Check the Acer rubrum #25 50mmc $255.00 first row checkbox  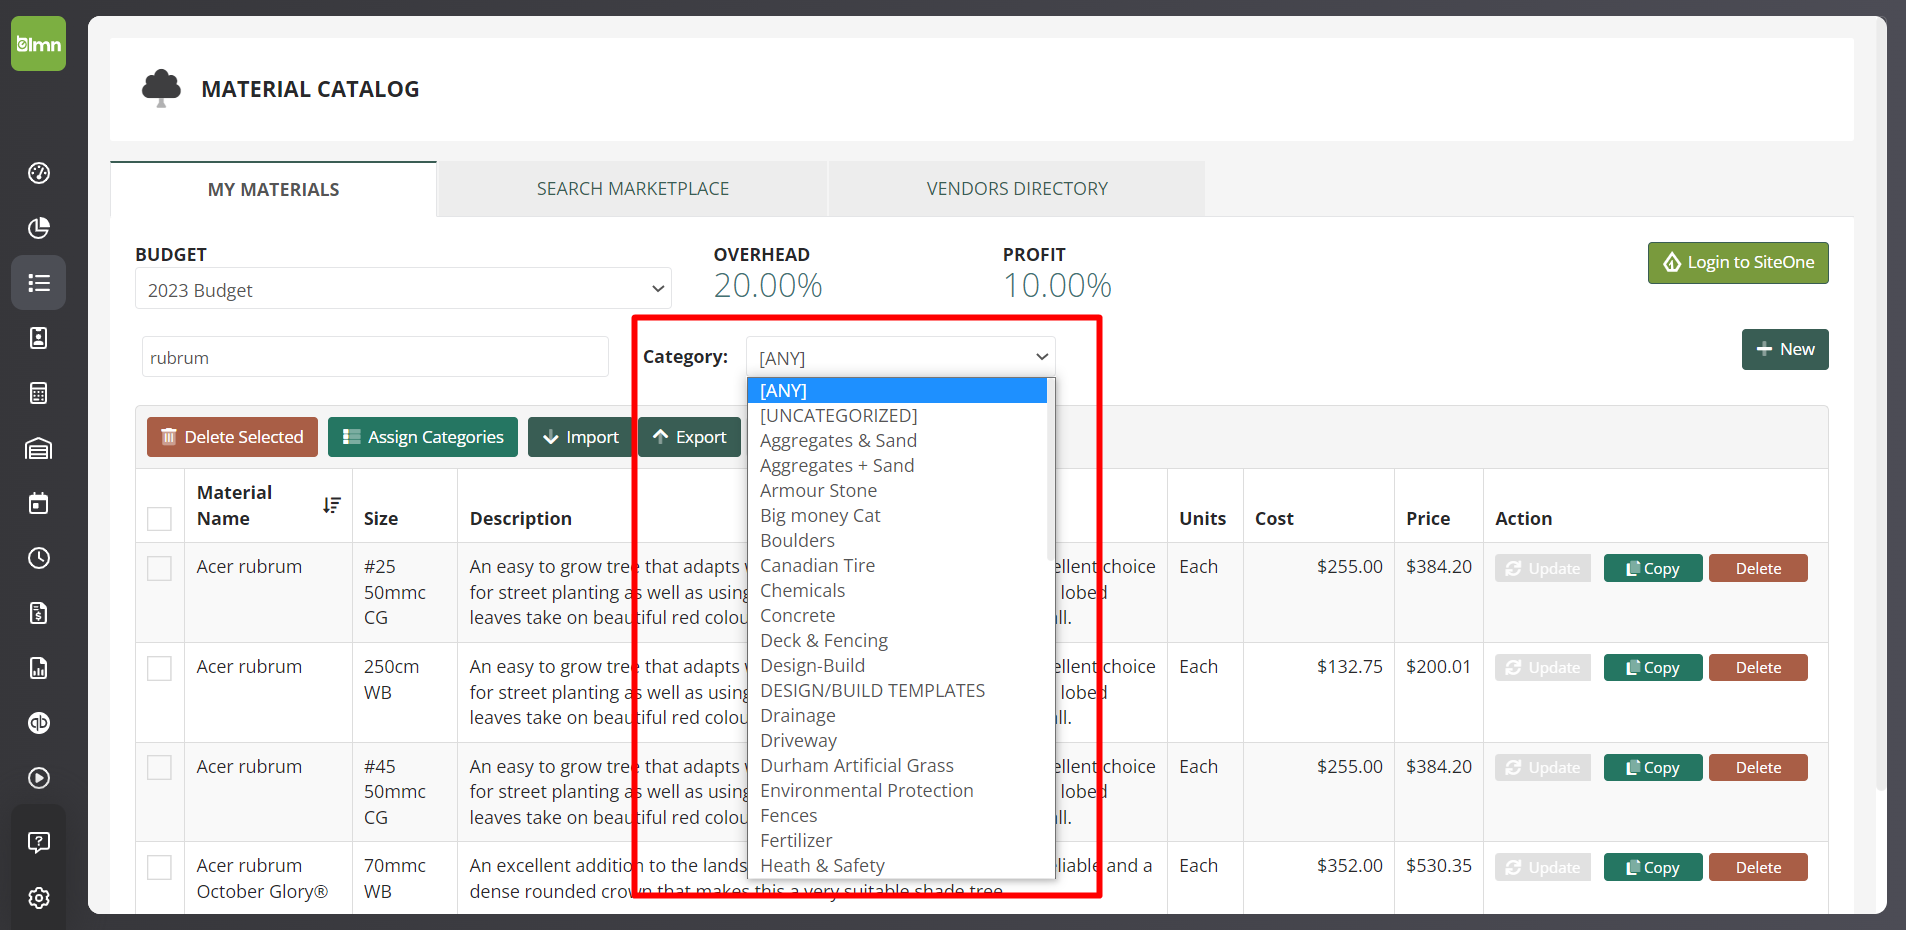point(159,568)
